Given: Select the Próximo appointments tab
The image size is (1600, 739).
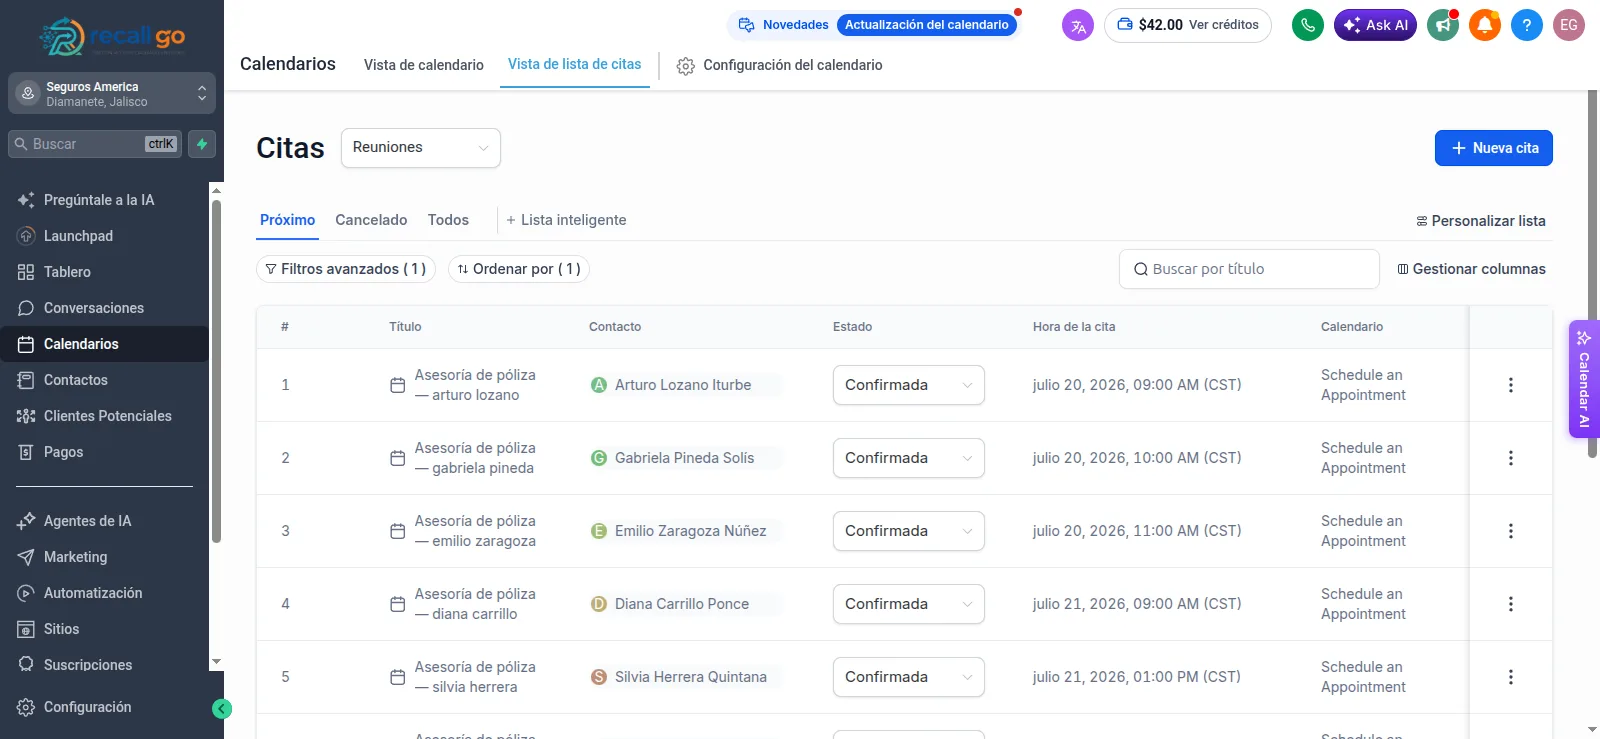Looking at the screenshot, I should pyautogui.click(x=288, y=220).
